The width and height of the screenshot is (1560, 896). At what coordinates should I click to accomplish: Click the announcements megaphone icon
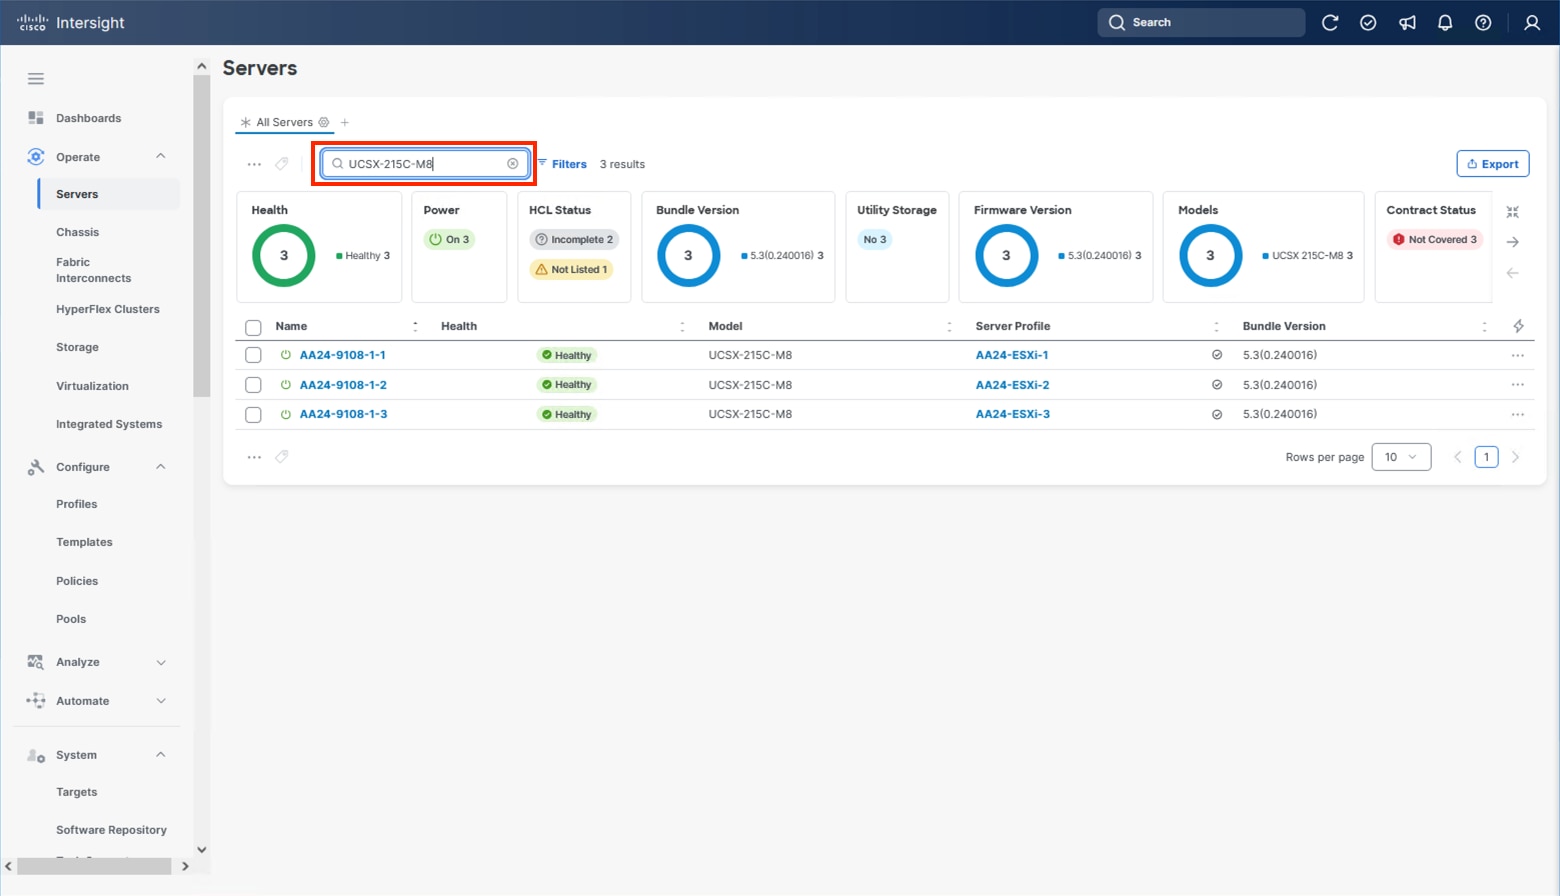(x=1407, y=23)
